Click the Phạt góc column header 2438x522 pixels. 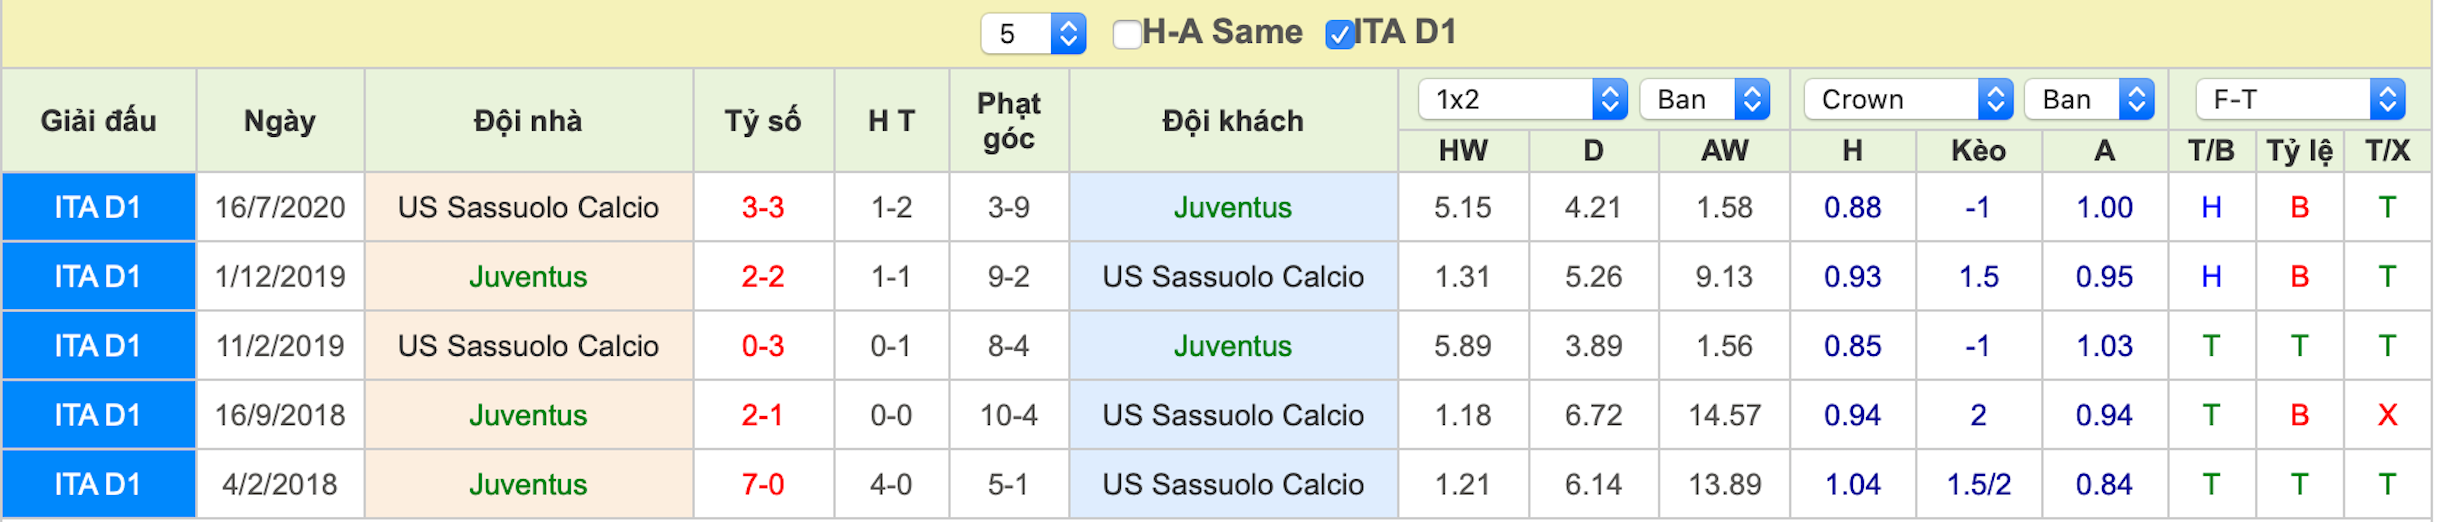pos(1008,121)
